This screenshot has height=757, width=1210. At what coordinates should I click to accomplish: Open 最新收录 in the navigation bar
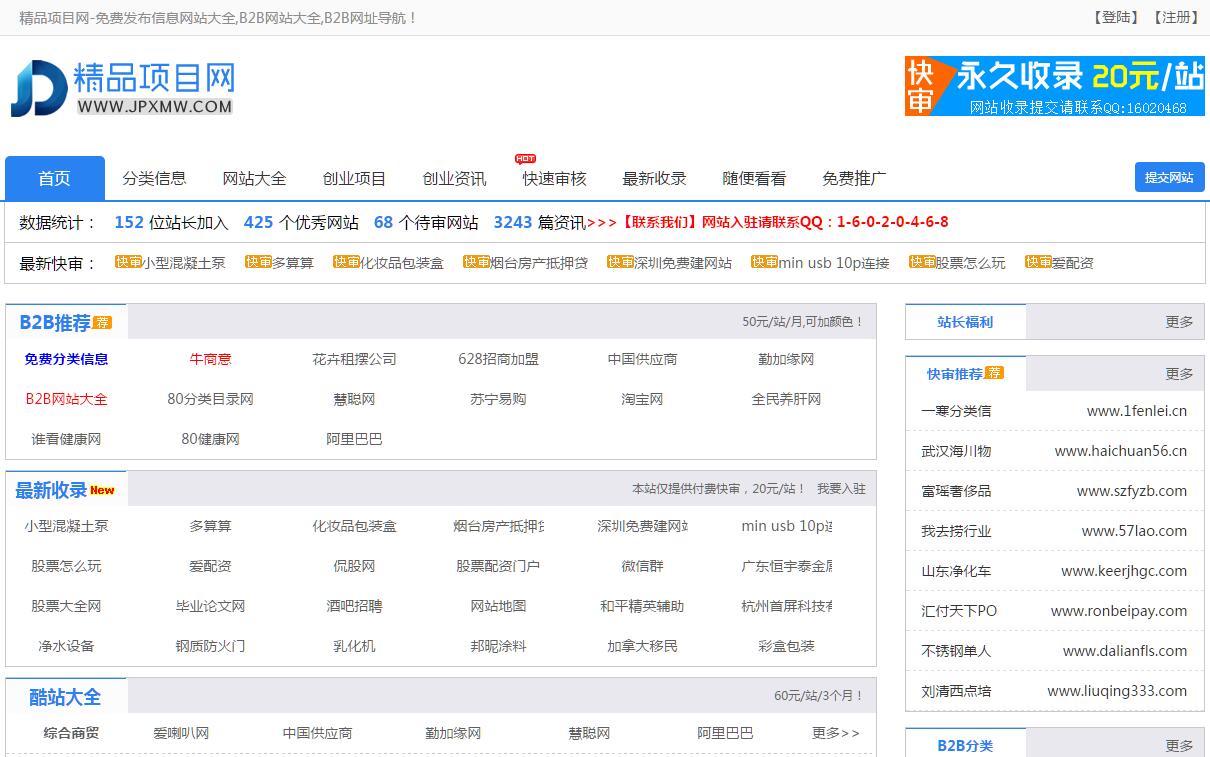pyautogui.click(x=654, y=178)
